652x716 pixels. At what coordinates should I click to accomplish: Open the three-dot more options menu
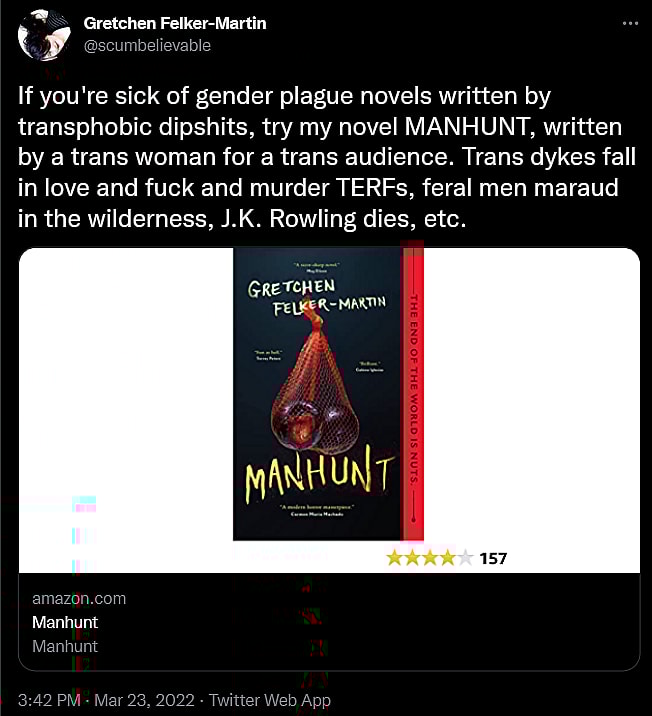click(x=630, y=23)
